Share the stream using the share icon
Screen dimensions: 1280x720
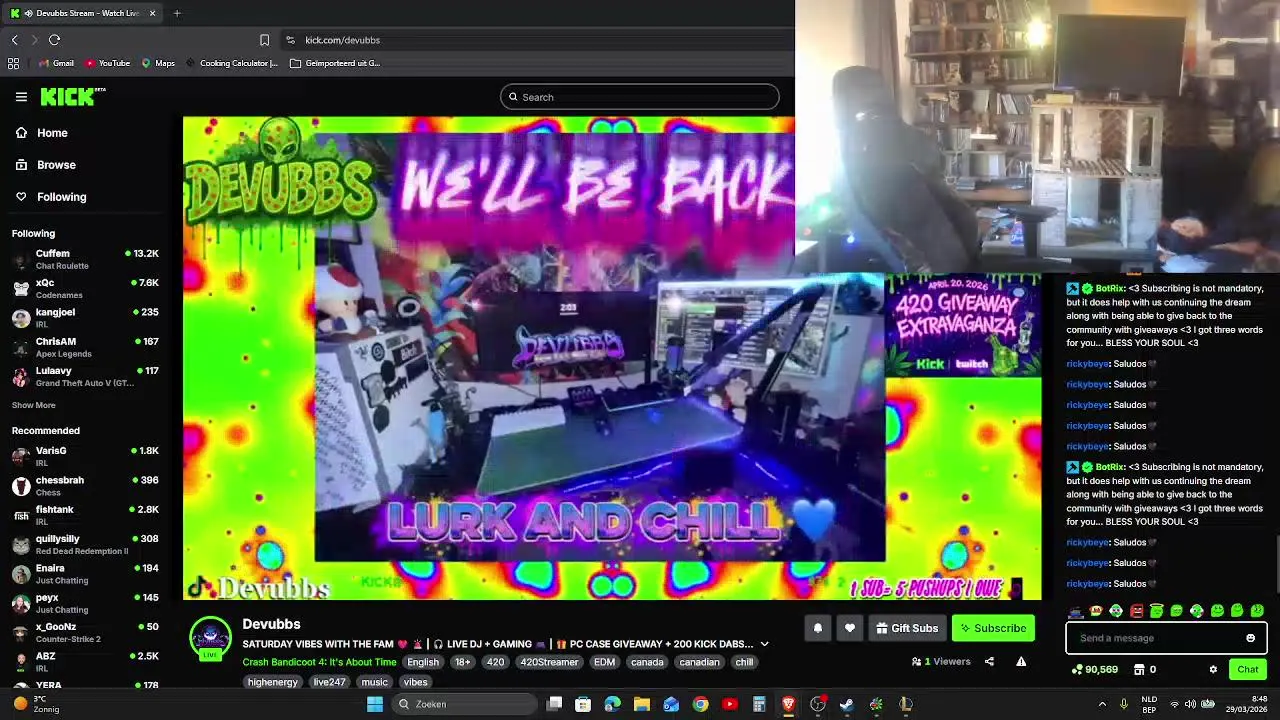(x=989, y=661)
